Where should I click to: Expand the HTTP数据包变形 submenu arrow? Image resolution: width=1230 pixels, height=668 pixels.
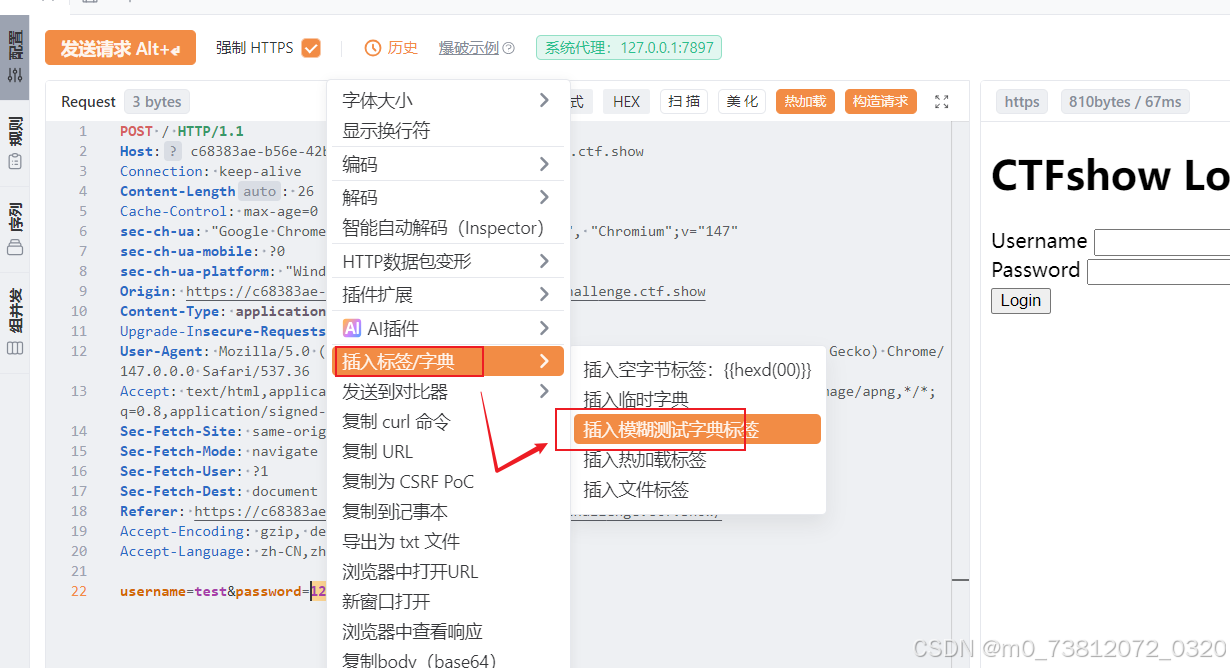point(544,261)
